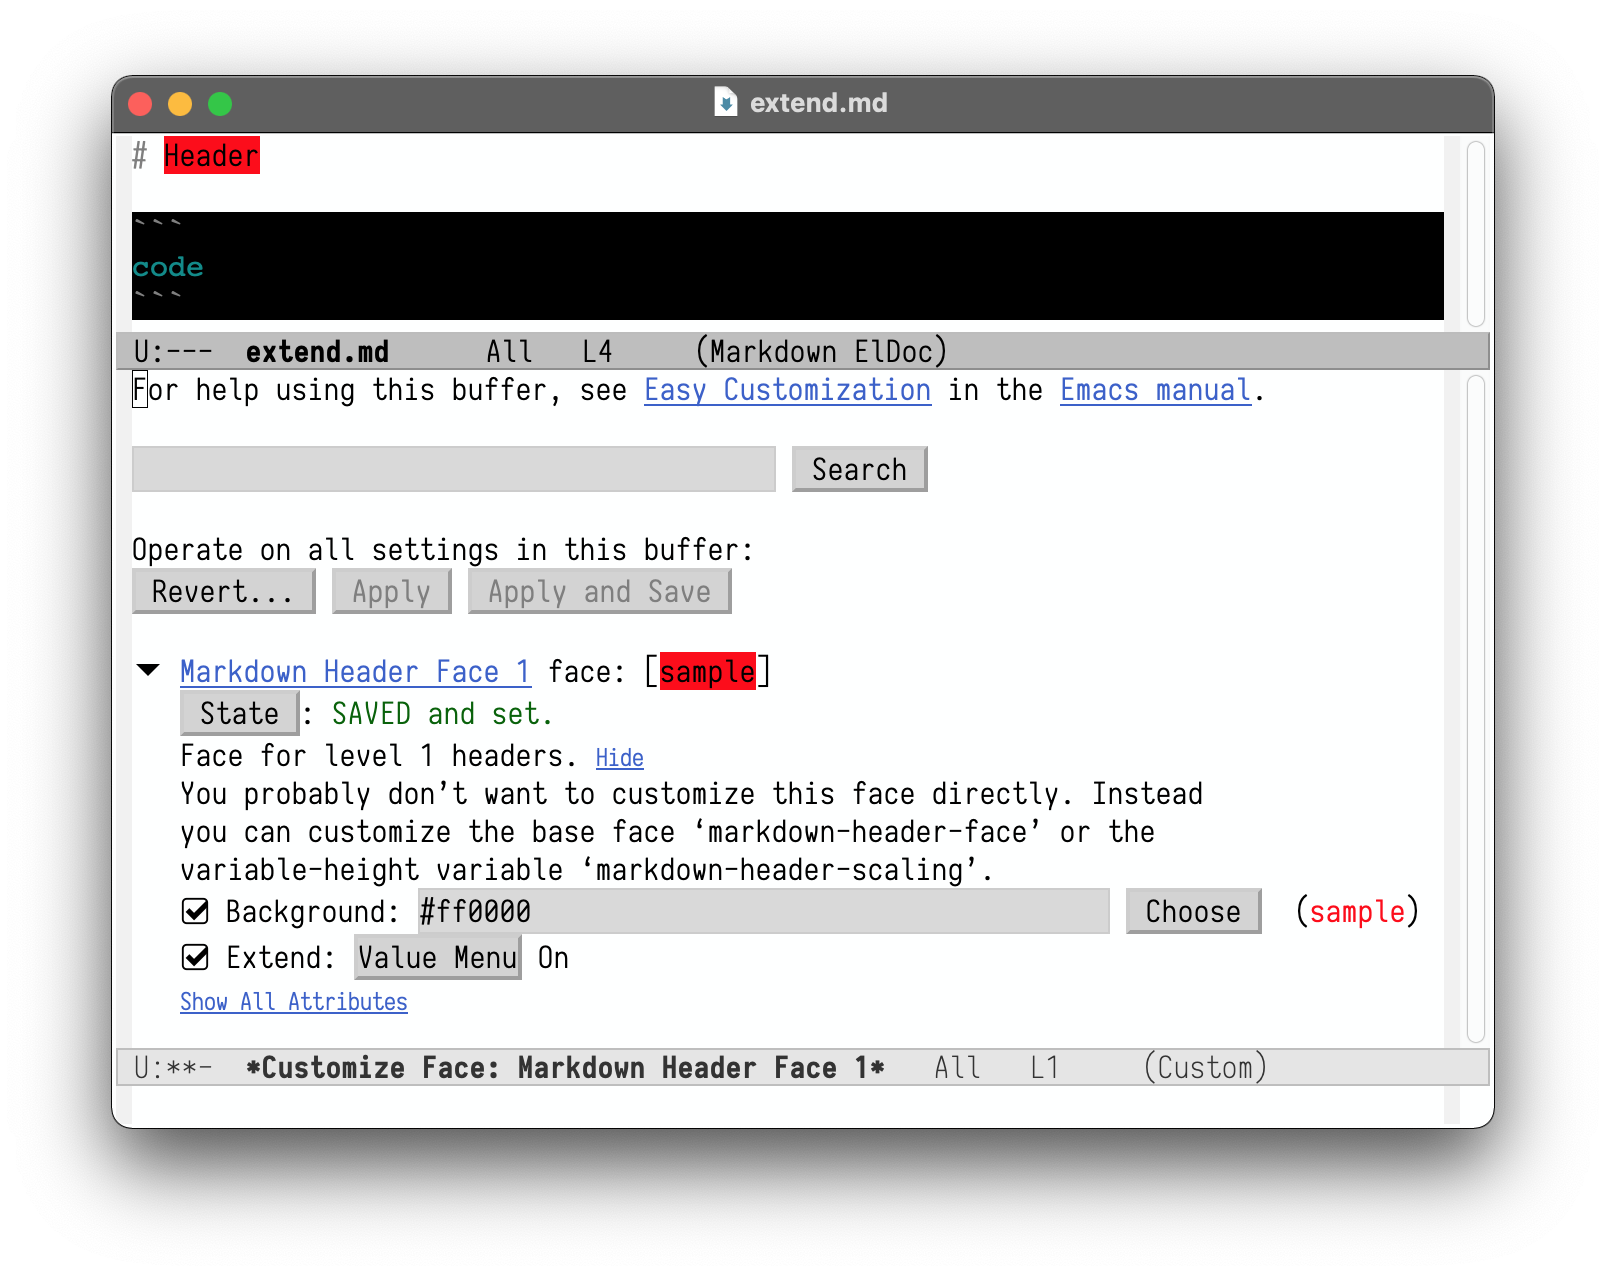Click the Customize Face buffer name in mode line
The image size is (1606, 1276).
565,1068
